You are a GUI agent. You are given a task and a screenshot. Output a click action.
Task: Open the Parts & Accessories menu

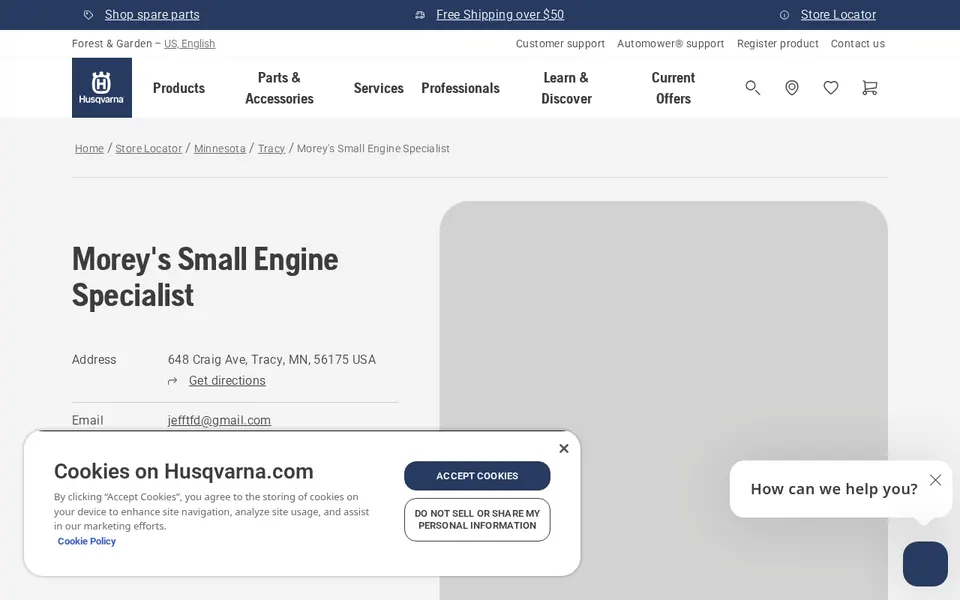(279, 88)
